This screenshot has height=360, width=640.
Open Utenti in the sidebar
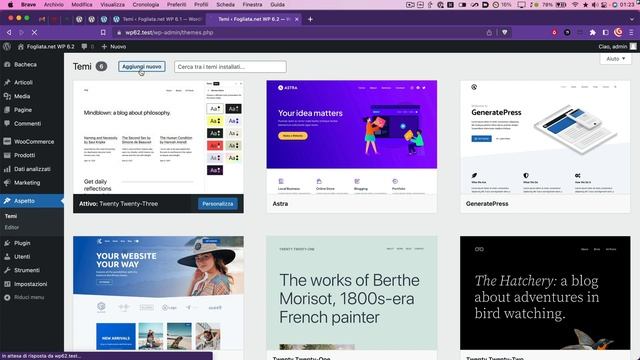22,257
